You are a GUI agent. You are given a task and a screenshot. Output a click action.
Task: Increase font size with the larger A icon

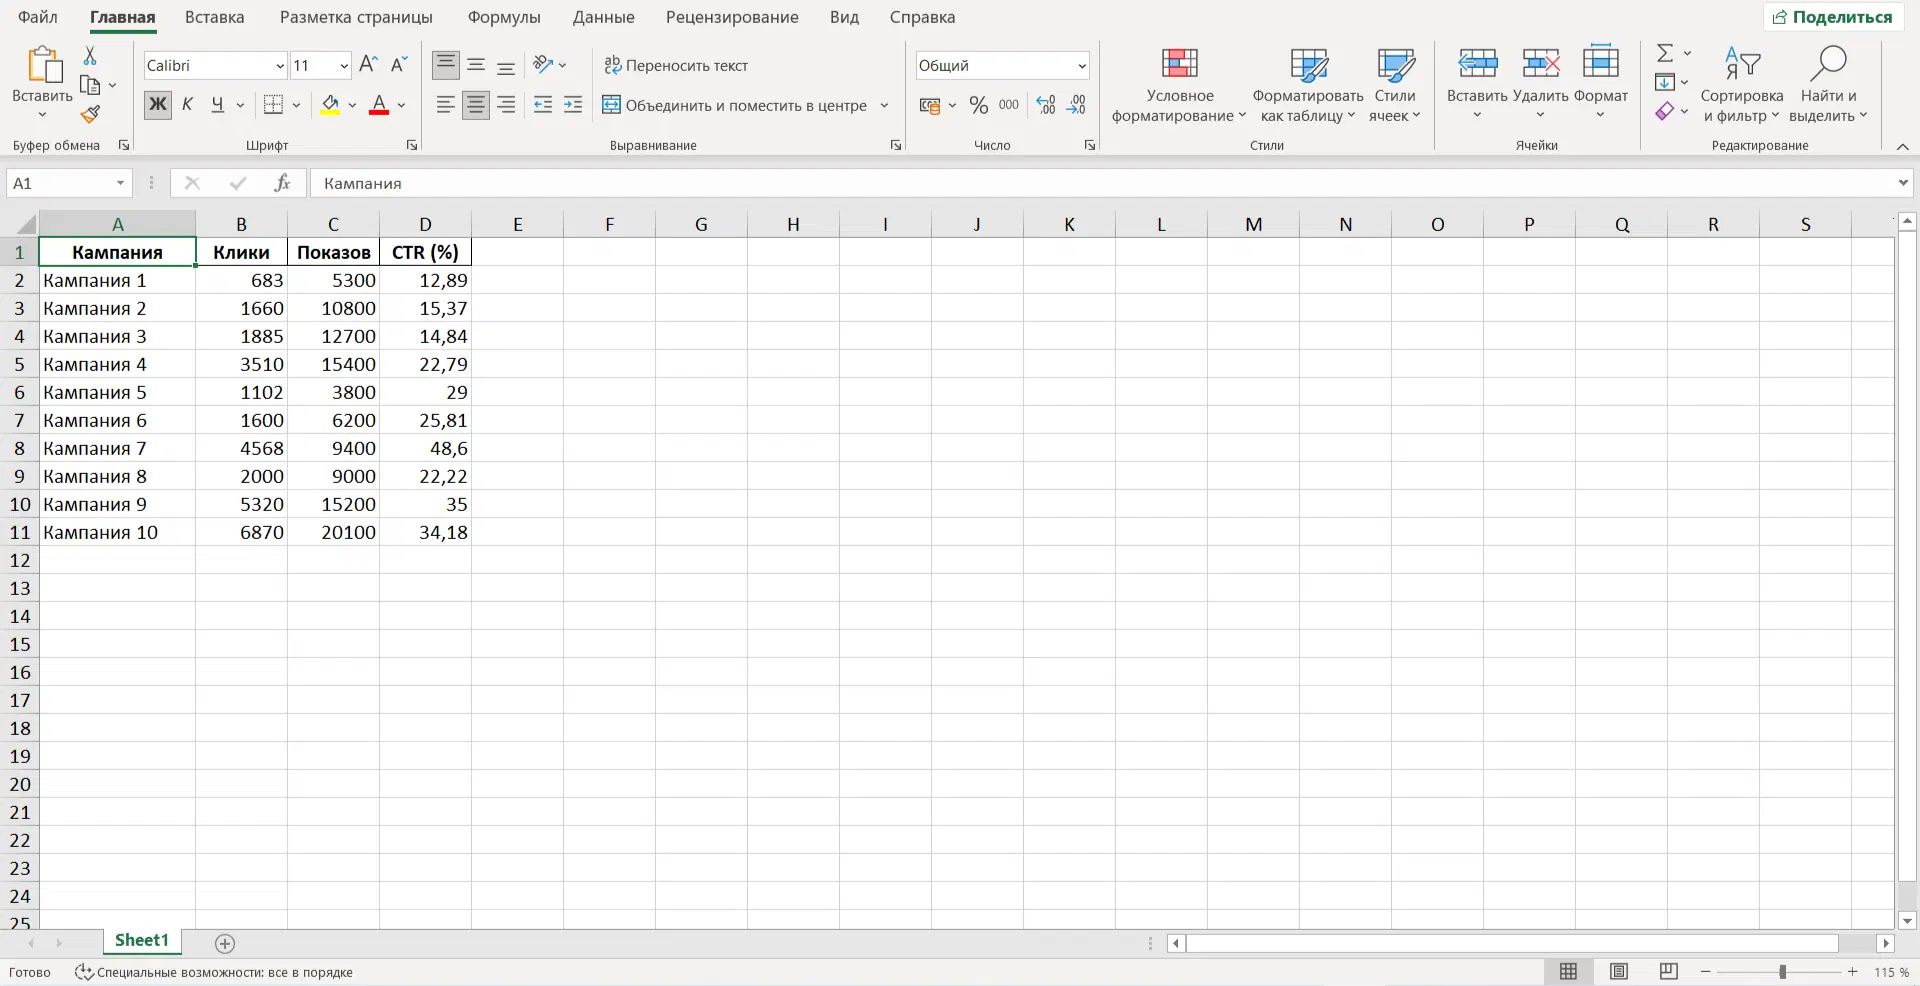(x=368, y=65)
